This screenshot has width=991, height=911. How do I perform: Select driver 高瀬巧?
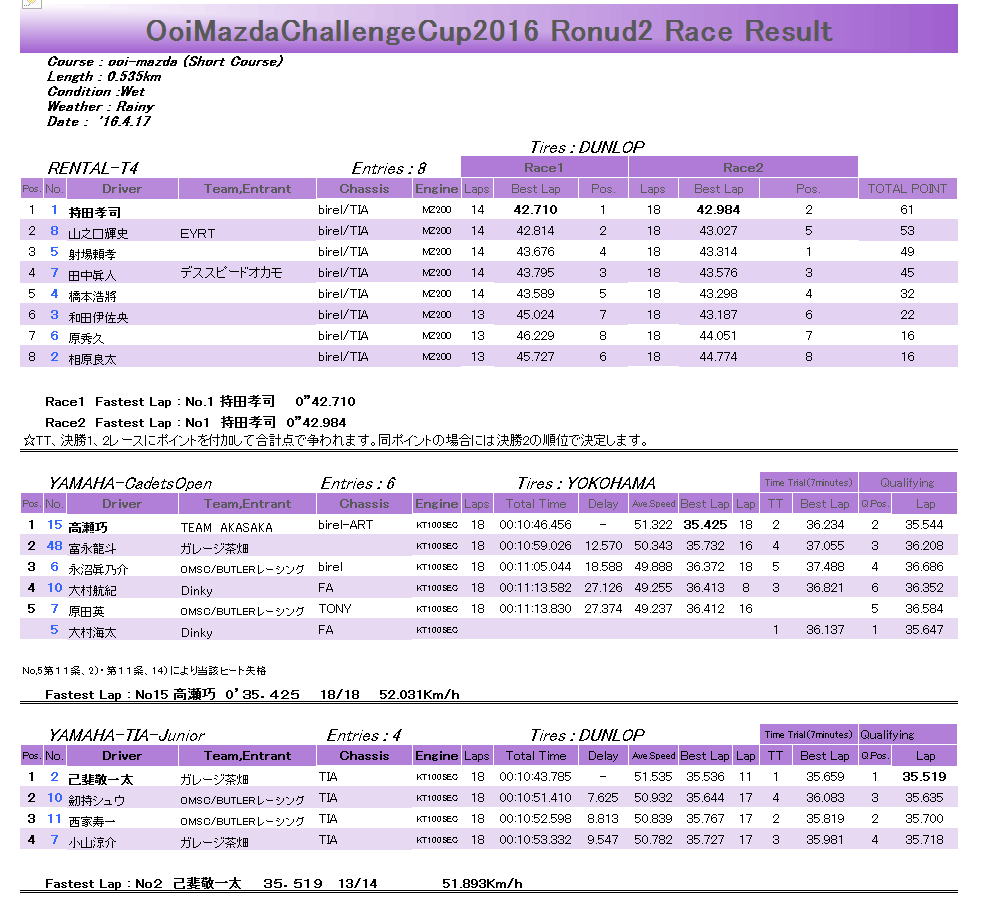(88, 527)
